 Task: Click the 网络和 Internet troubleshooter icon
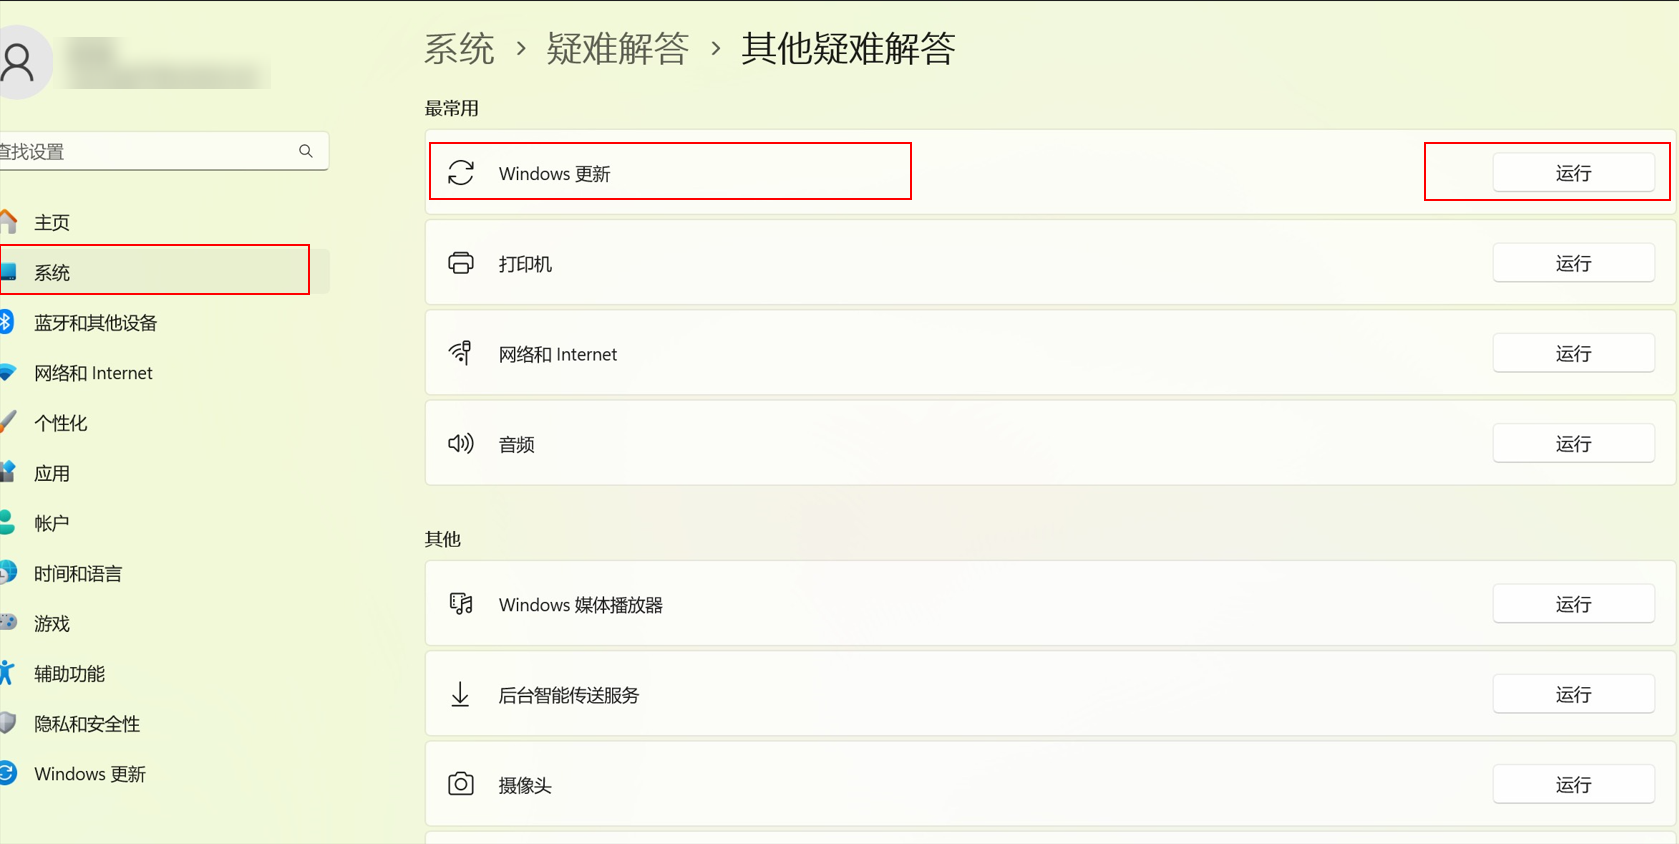click(x=461, y=353)
